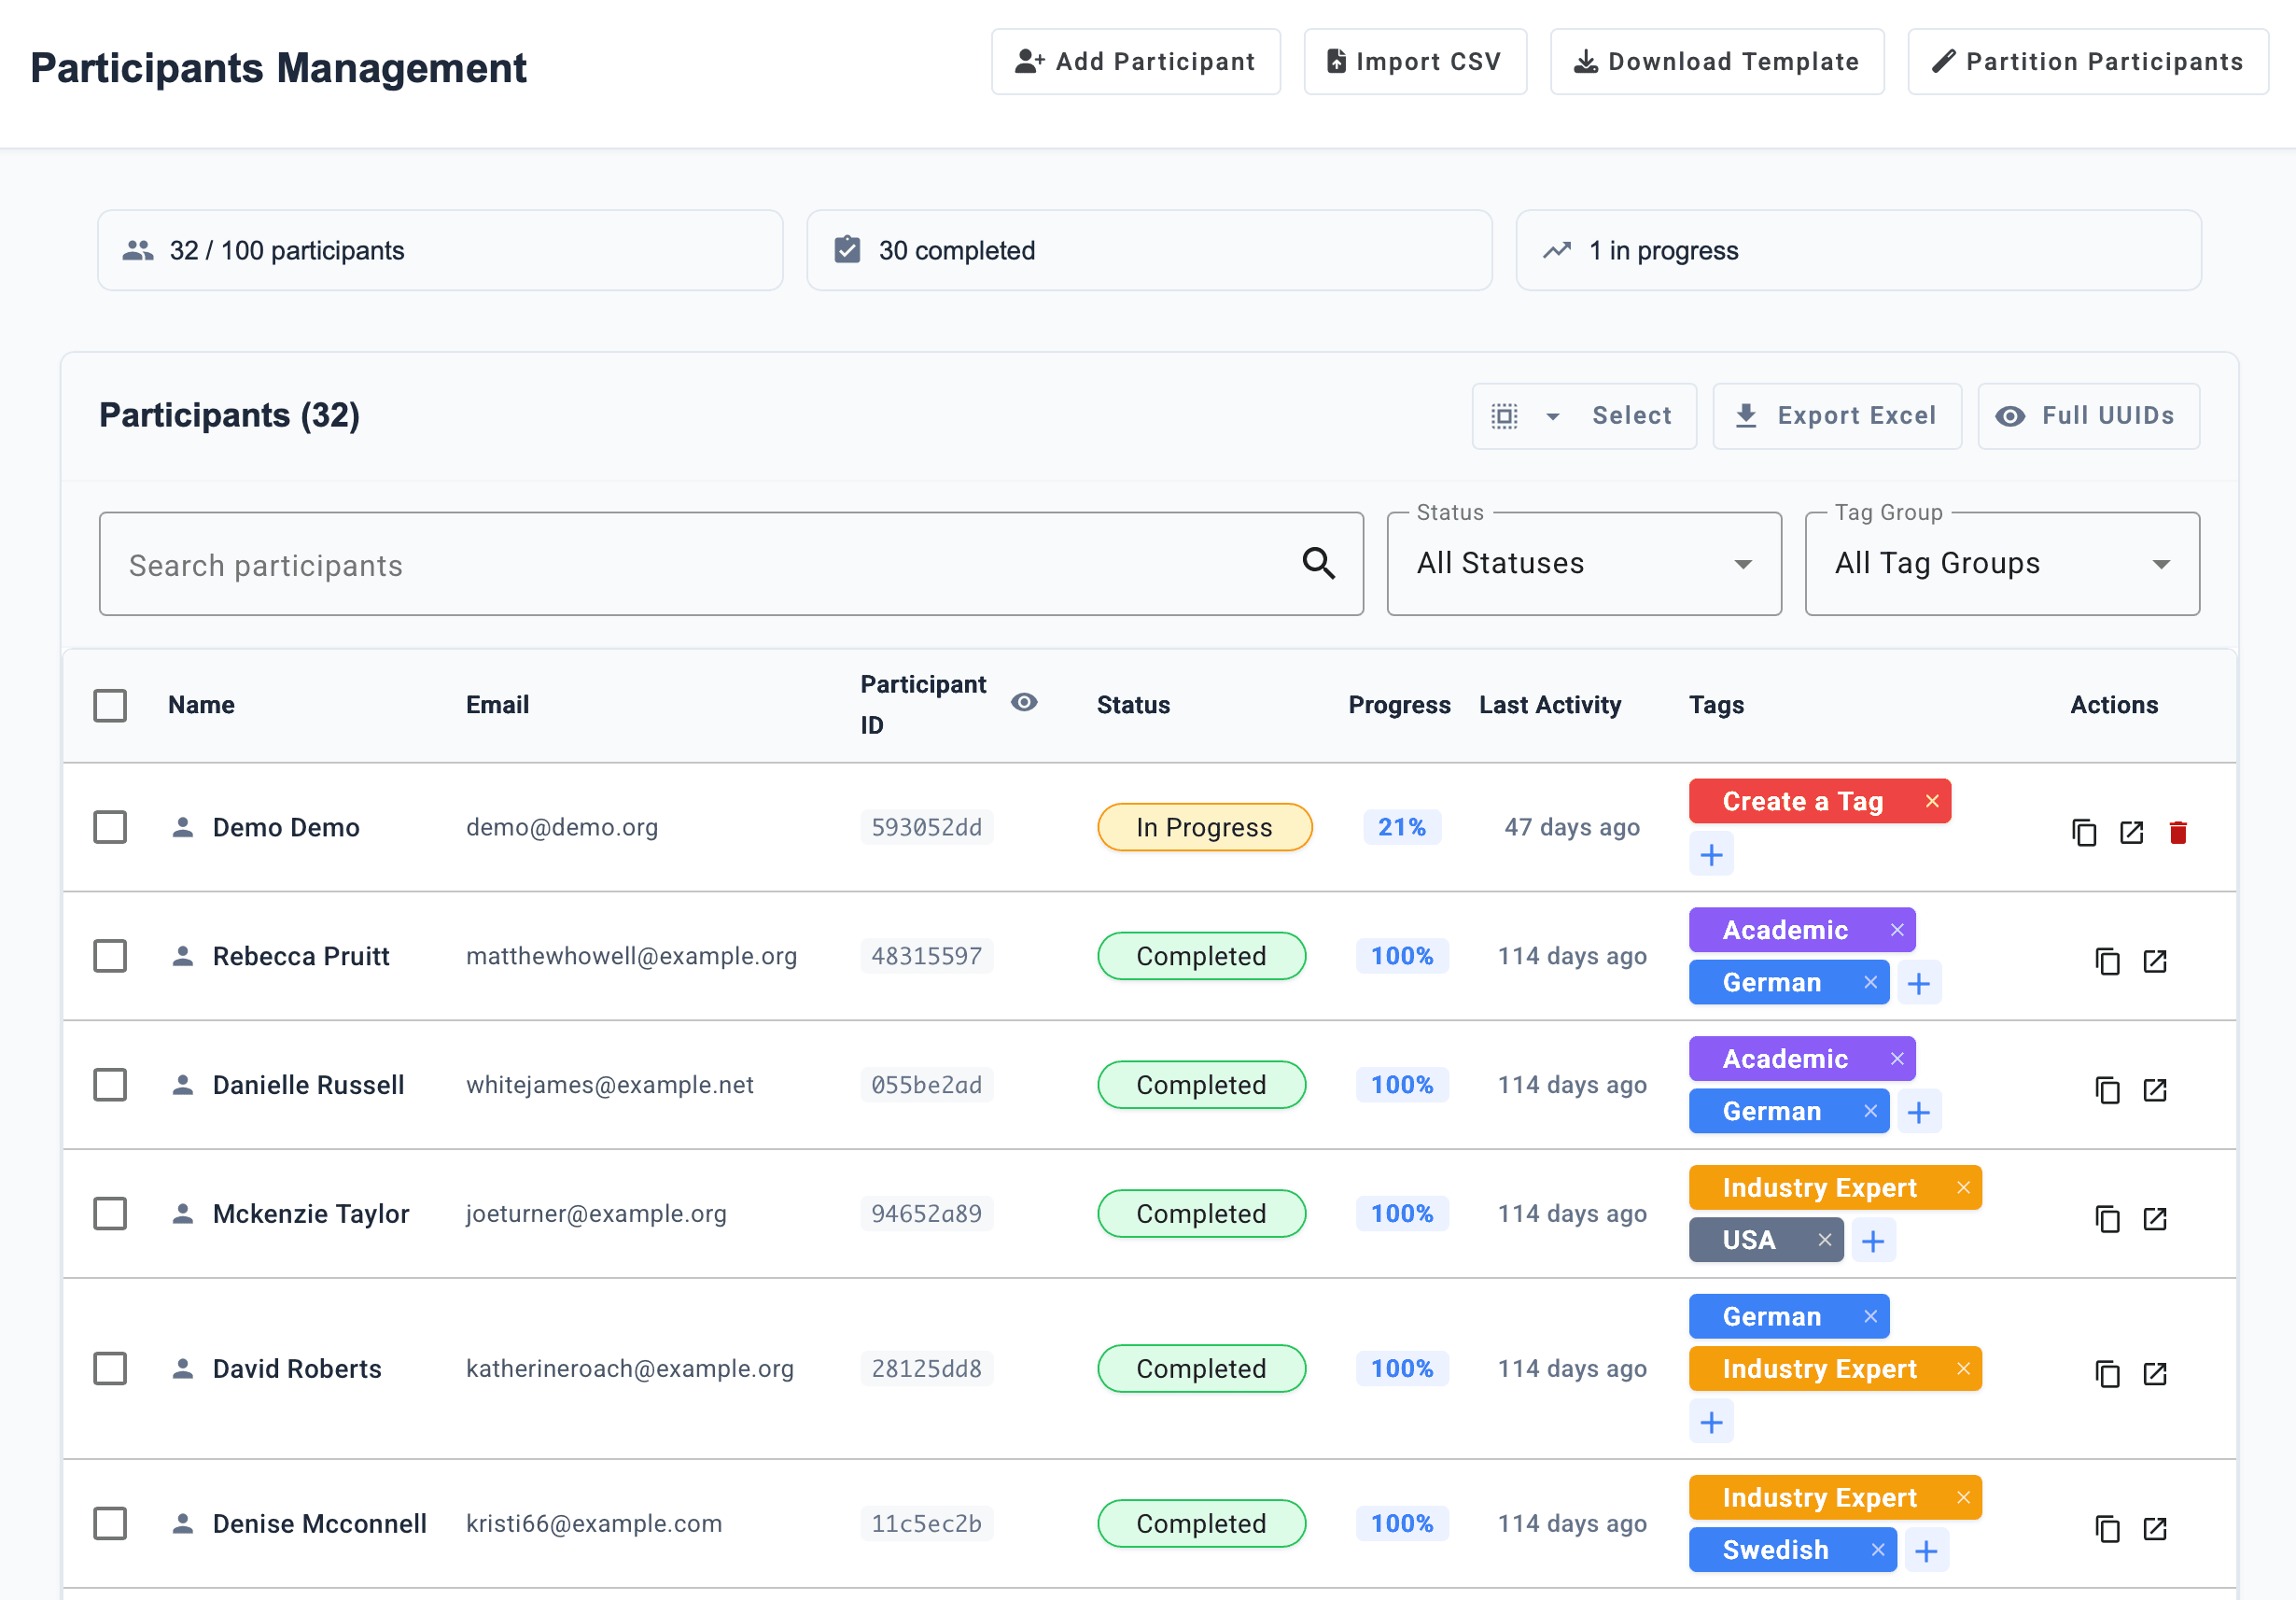2296x1600 pixels.
Task: Add tag plus for Demo Demo
Action: [1711, 855]
